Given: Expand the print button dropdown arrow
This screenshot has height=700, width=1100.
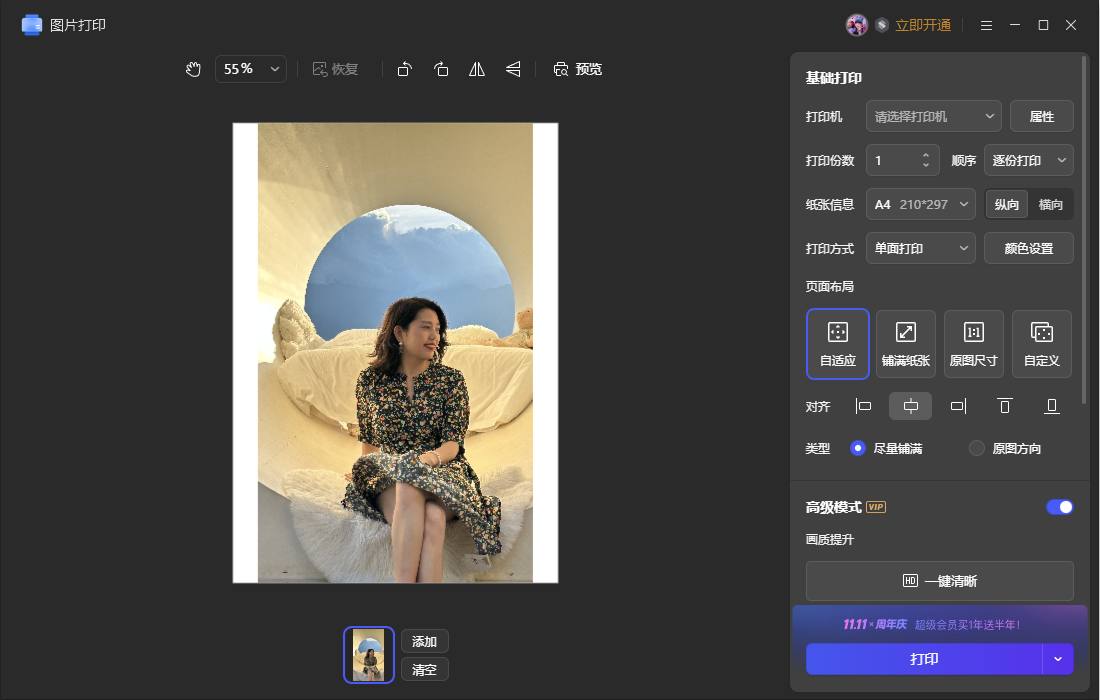Looking at the screenshot, I should pyautogui.click(x=1058, y=659).
